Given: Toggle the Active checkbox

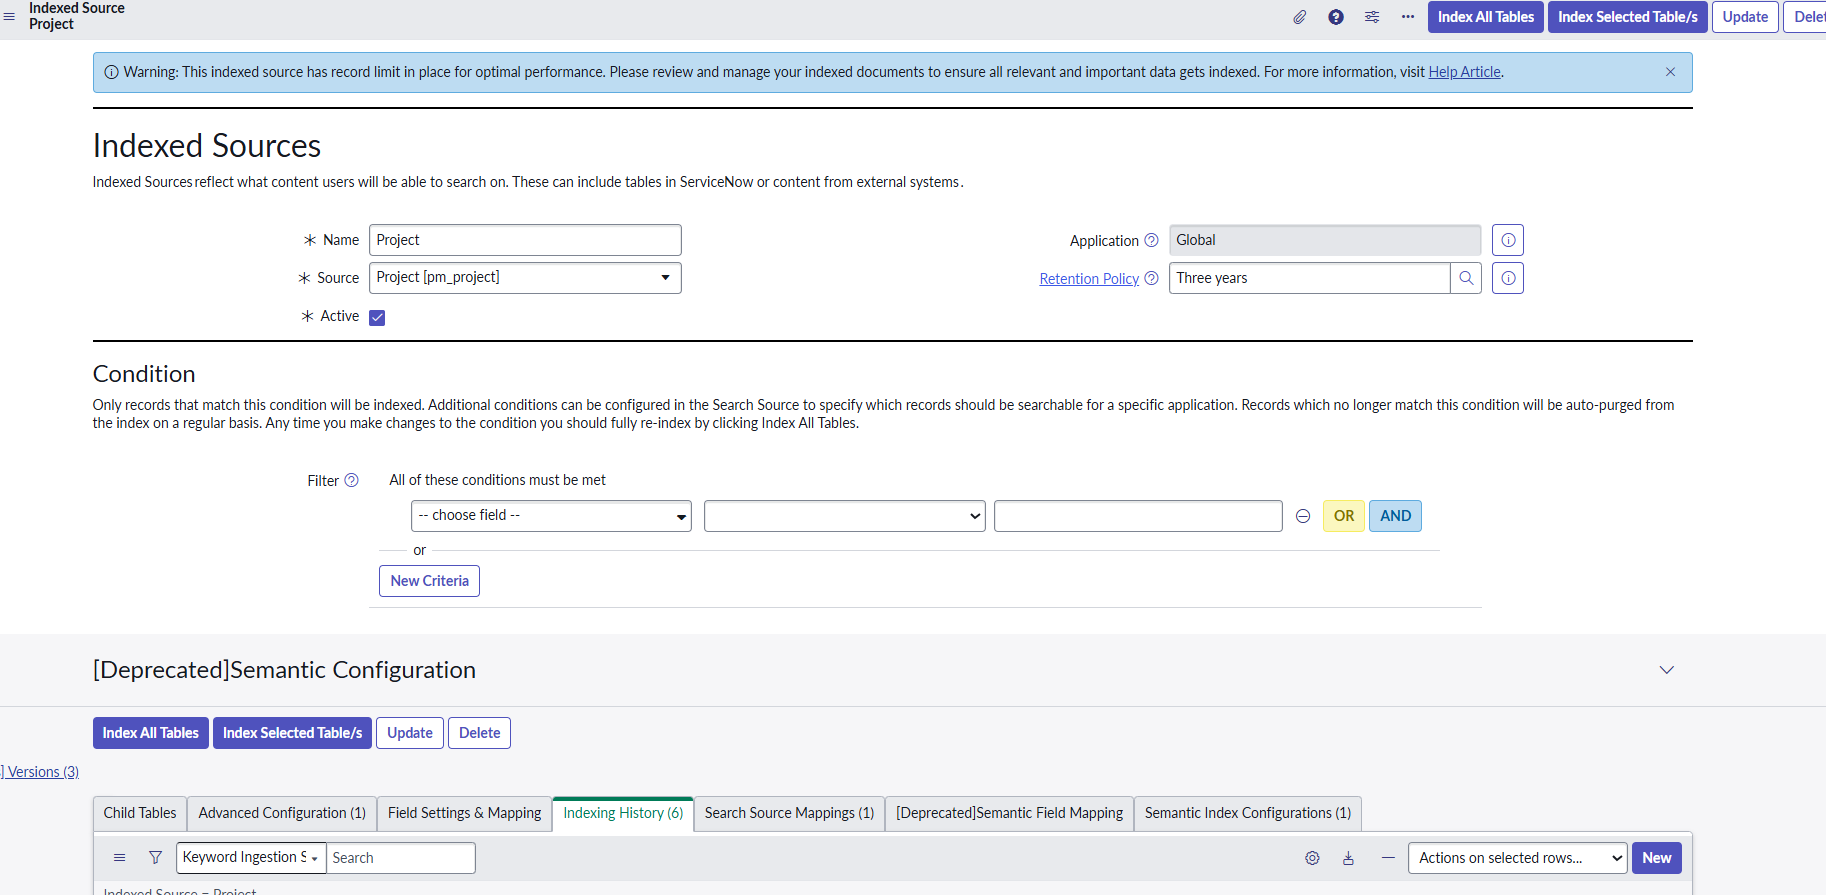Looking at the screenshot, I should click(377, 318).
